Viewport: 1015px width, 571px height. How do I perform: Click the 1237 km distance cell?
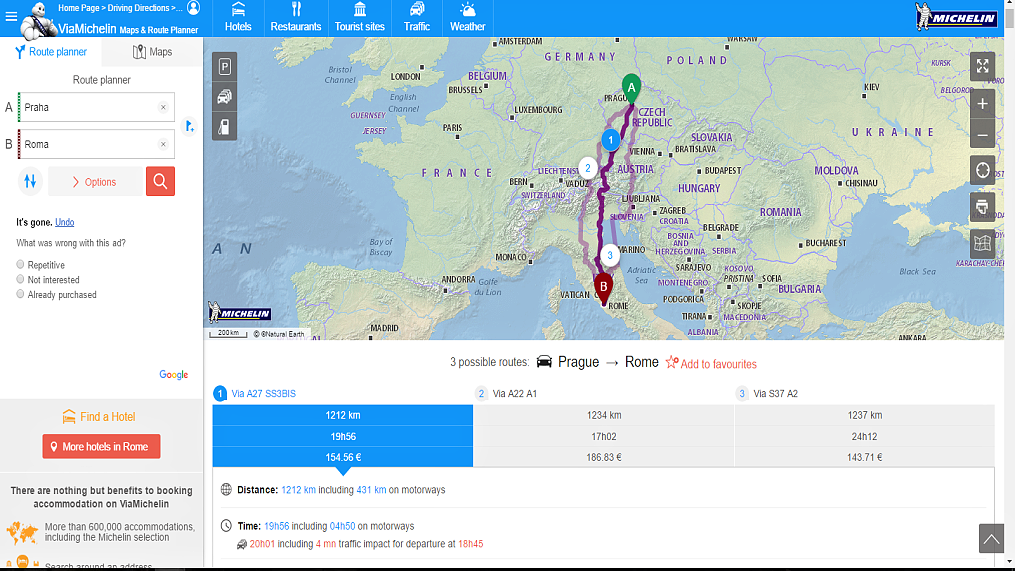point(864,416)
